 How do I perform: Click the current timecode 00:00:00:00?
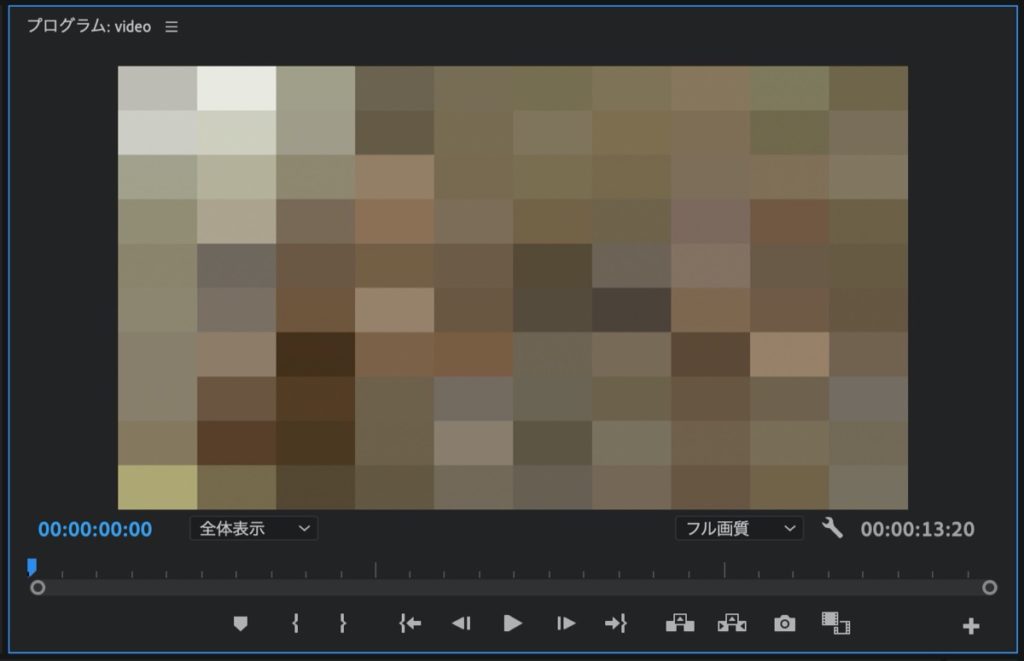click(x=95, y=529)
